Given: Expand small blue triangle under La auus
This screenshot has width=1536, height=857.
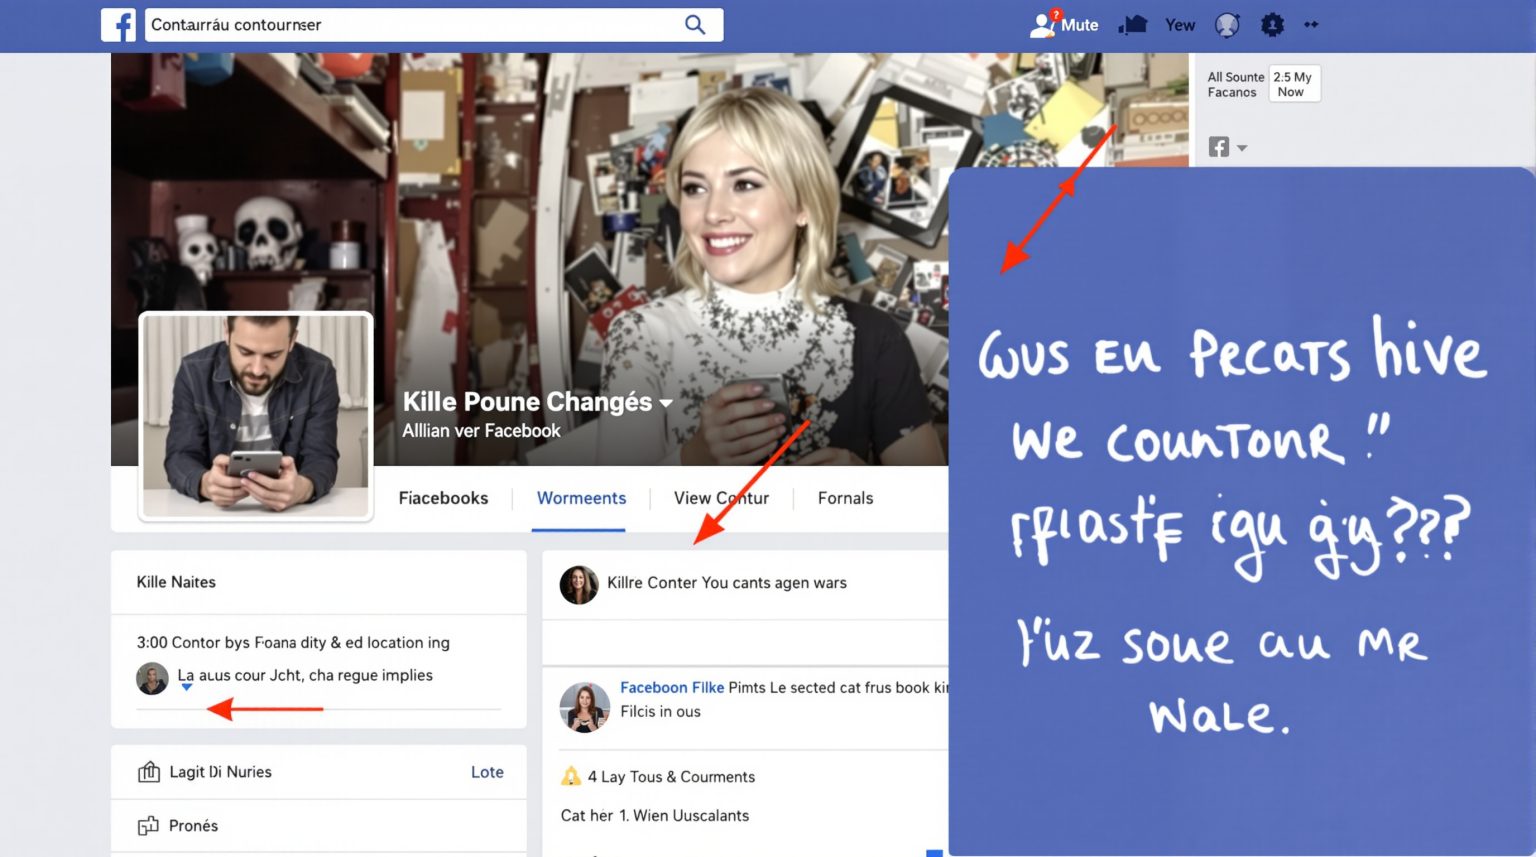Looking at the screenshot, I should [x=186, y=687].
